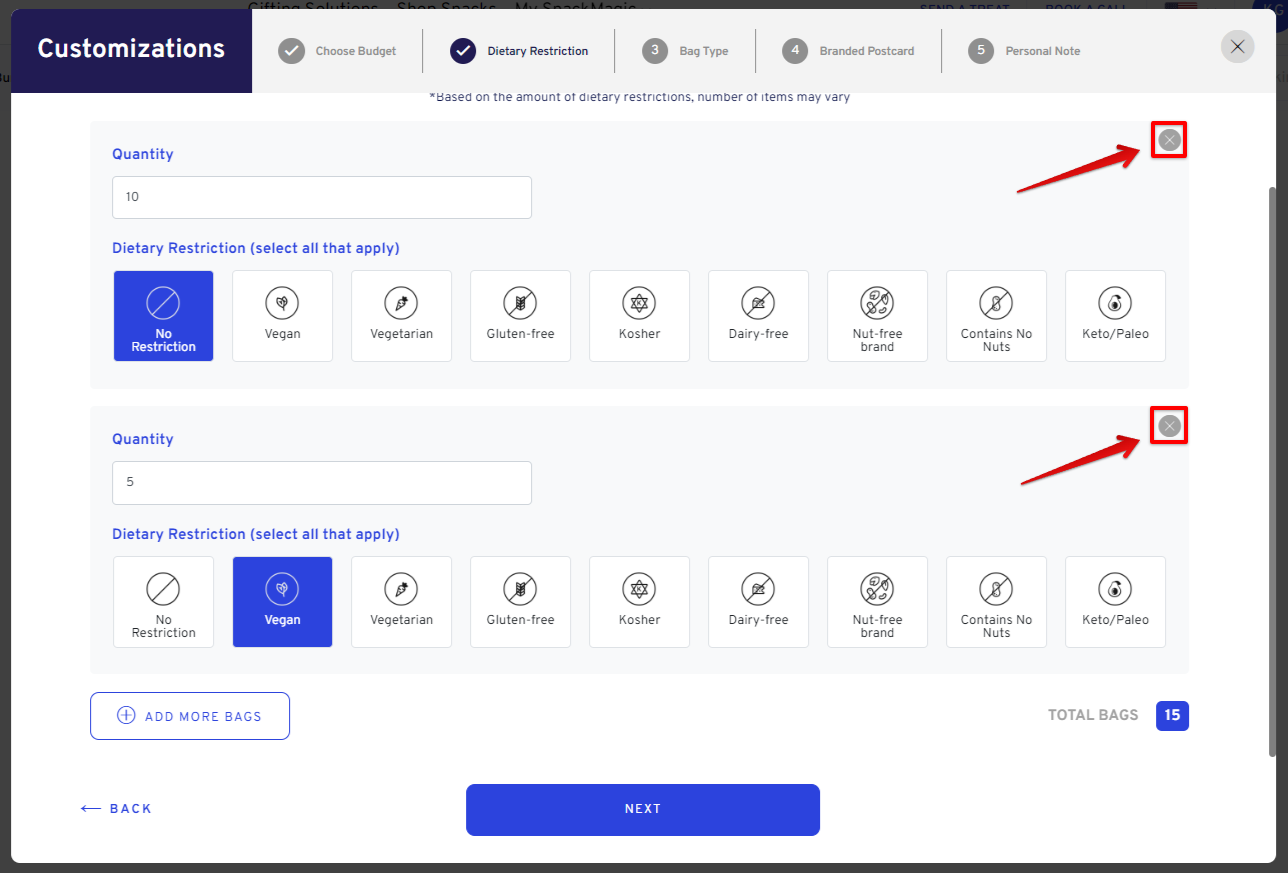
Task: Select Vegan in the first bag group
Action: 282,316
